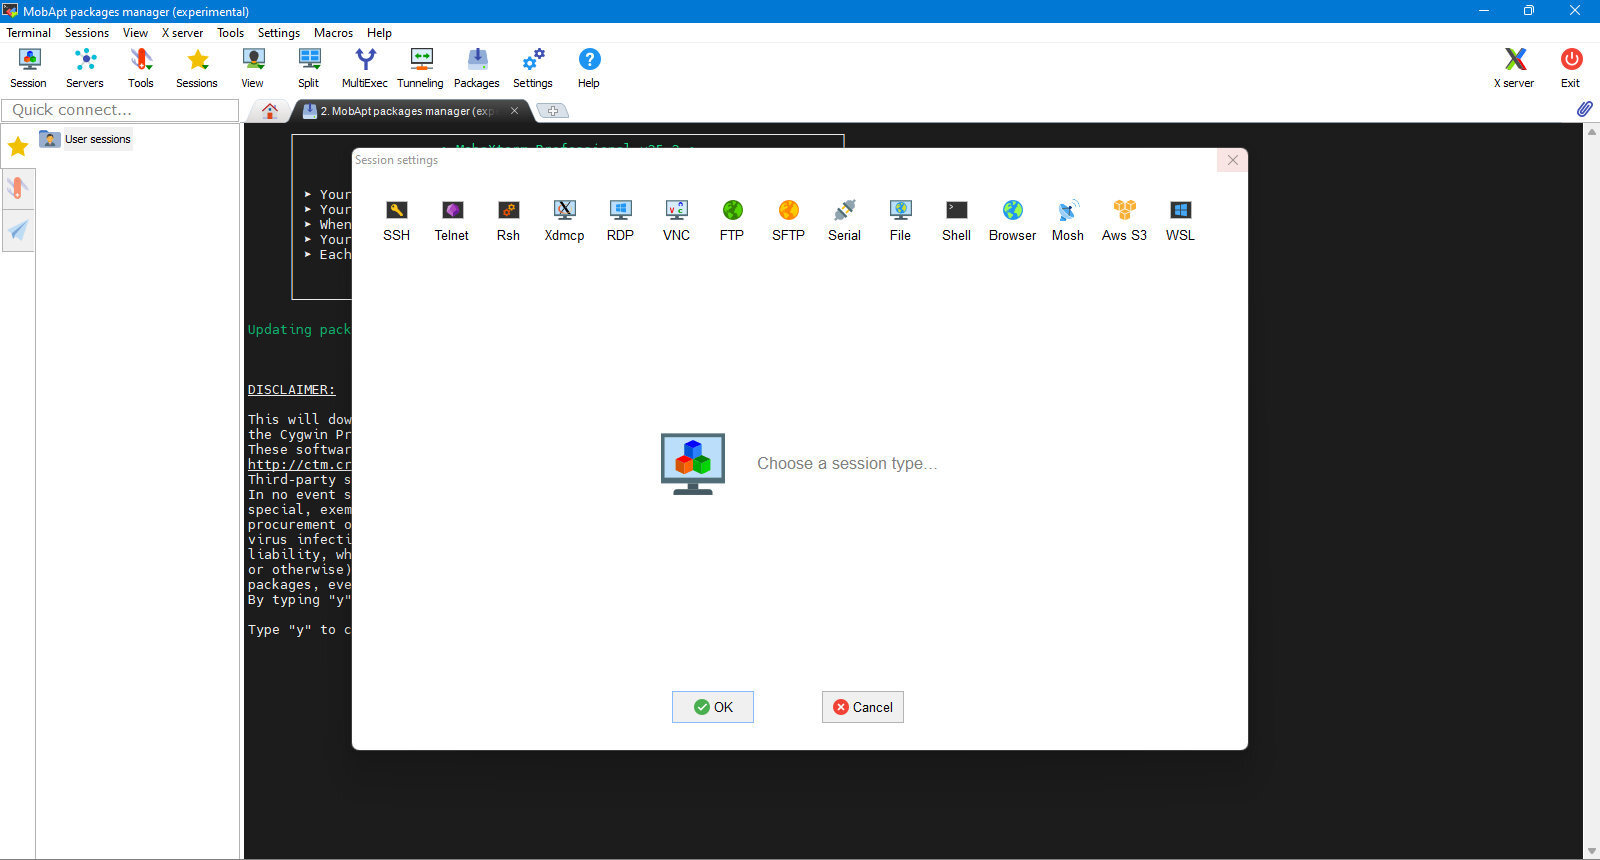This screenshot has height=860, width=1600.
Task: Click Session toolbar button
Action: point(28,69)
